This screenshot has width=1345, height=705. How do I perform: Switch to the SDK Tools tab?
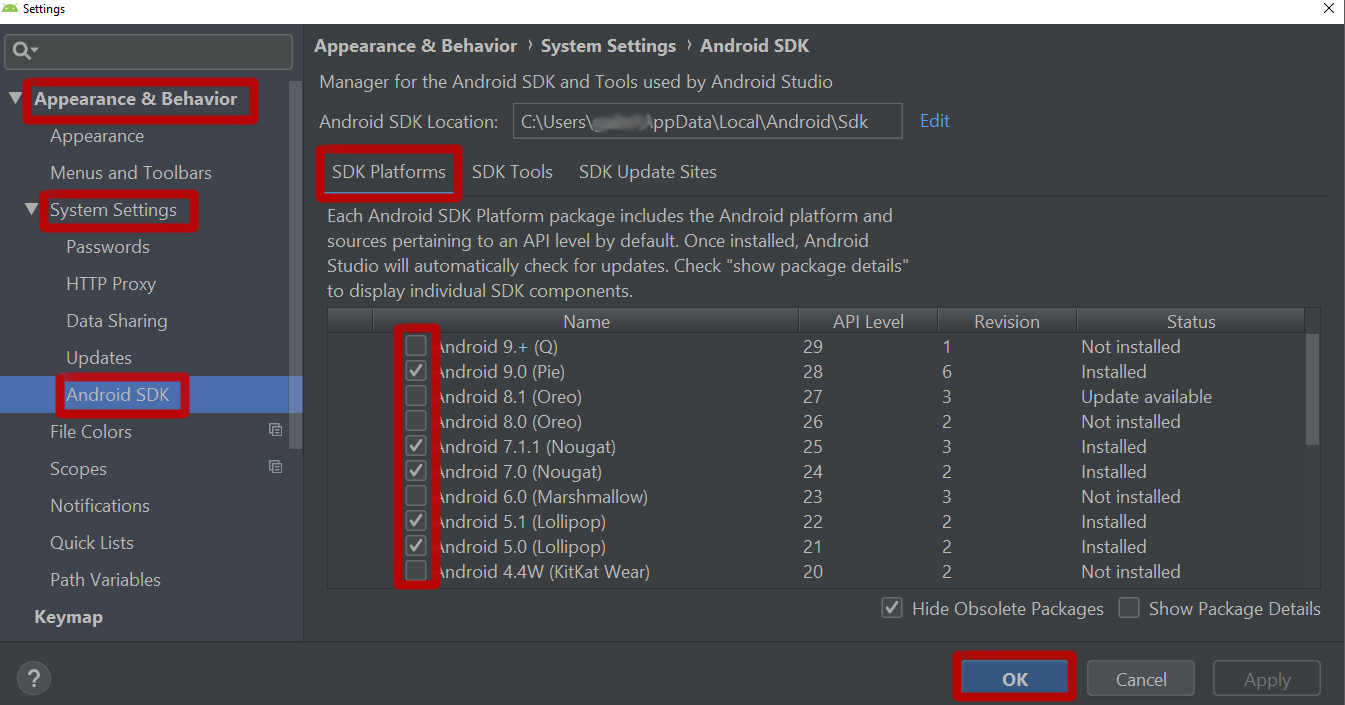[511, 171]
